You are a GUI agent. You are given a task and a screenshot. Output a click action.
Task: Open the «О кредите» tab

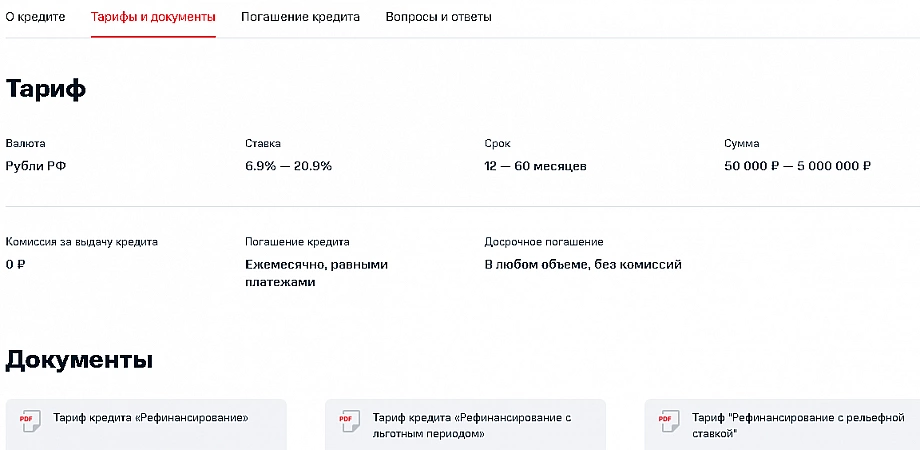coord(35,17)
